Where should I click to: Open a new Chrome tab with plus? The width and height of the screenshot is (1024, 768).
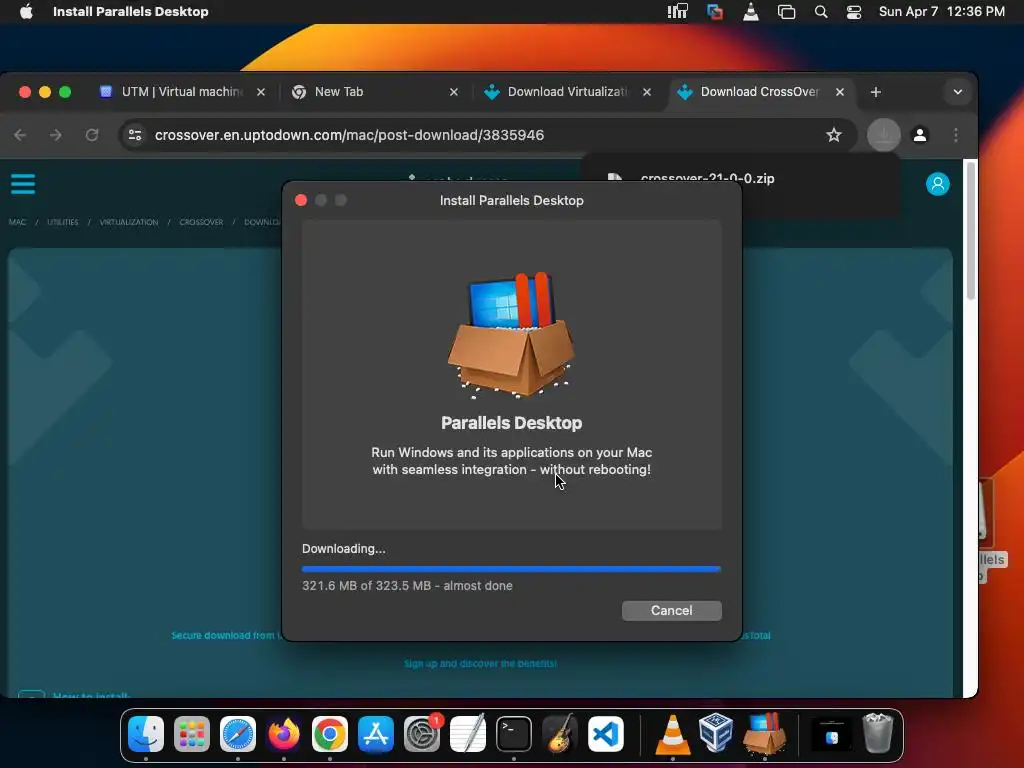pyautogui.click(x=876, y=92)
